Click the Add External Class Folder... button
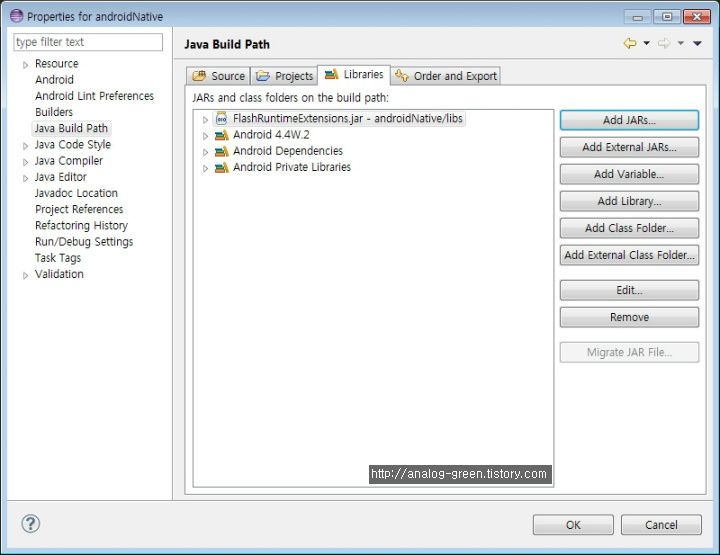The image size is (720, 555). pyautogui.click(x=629, y=255)
